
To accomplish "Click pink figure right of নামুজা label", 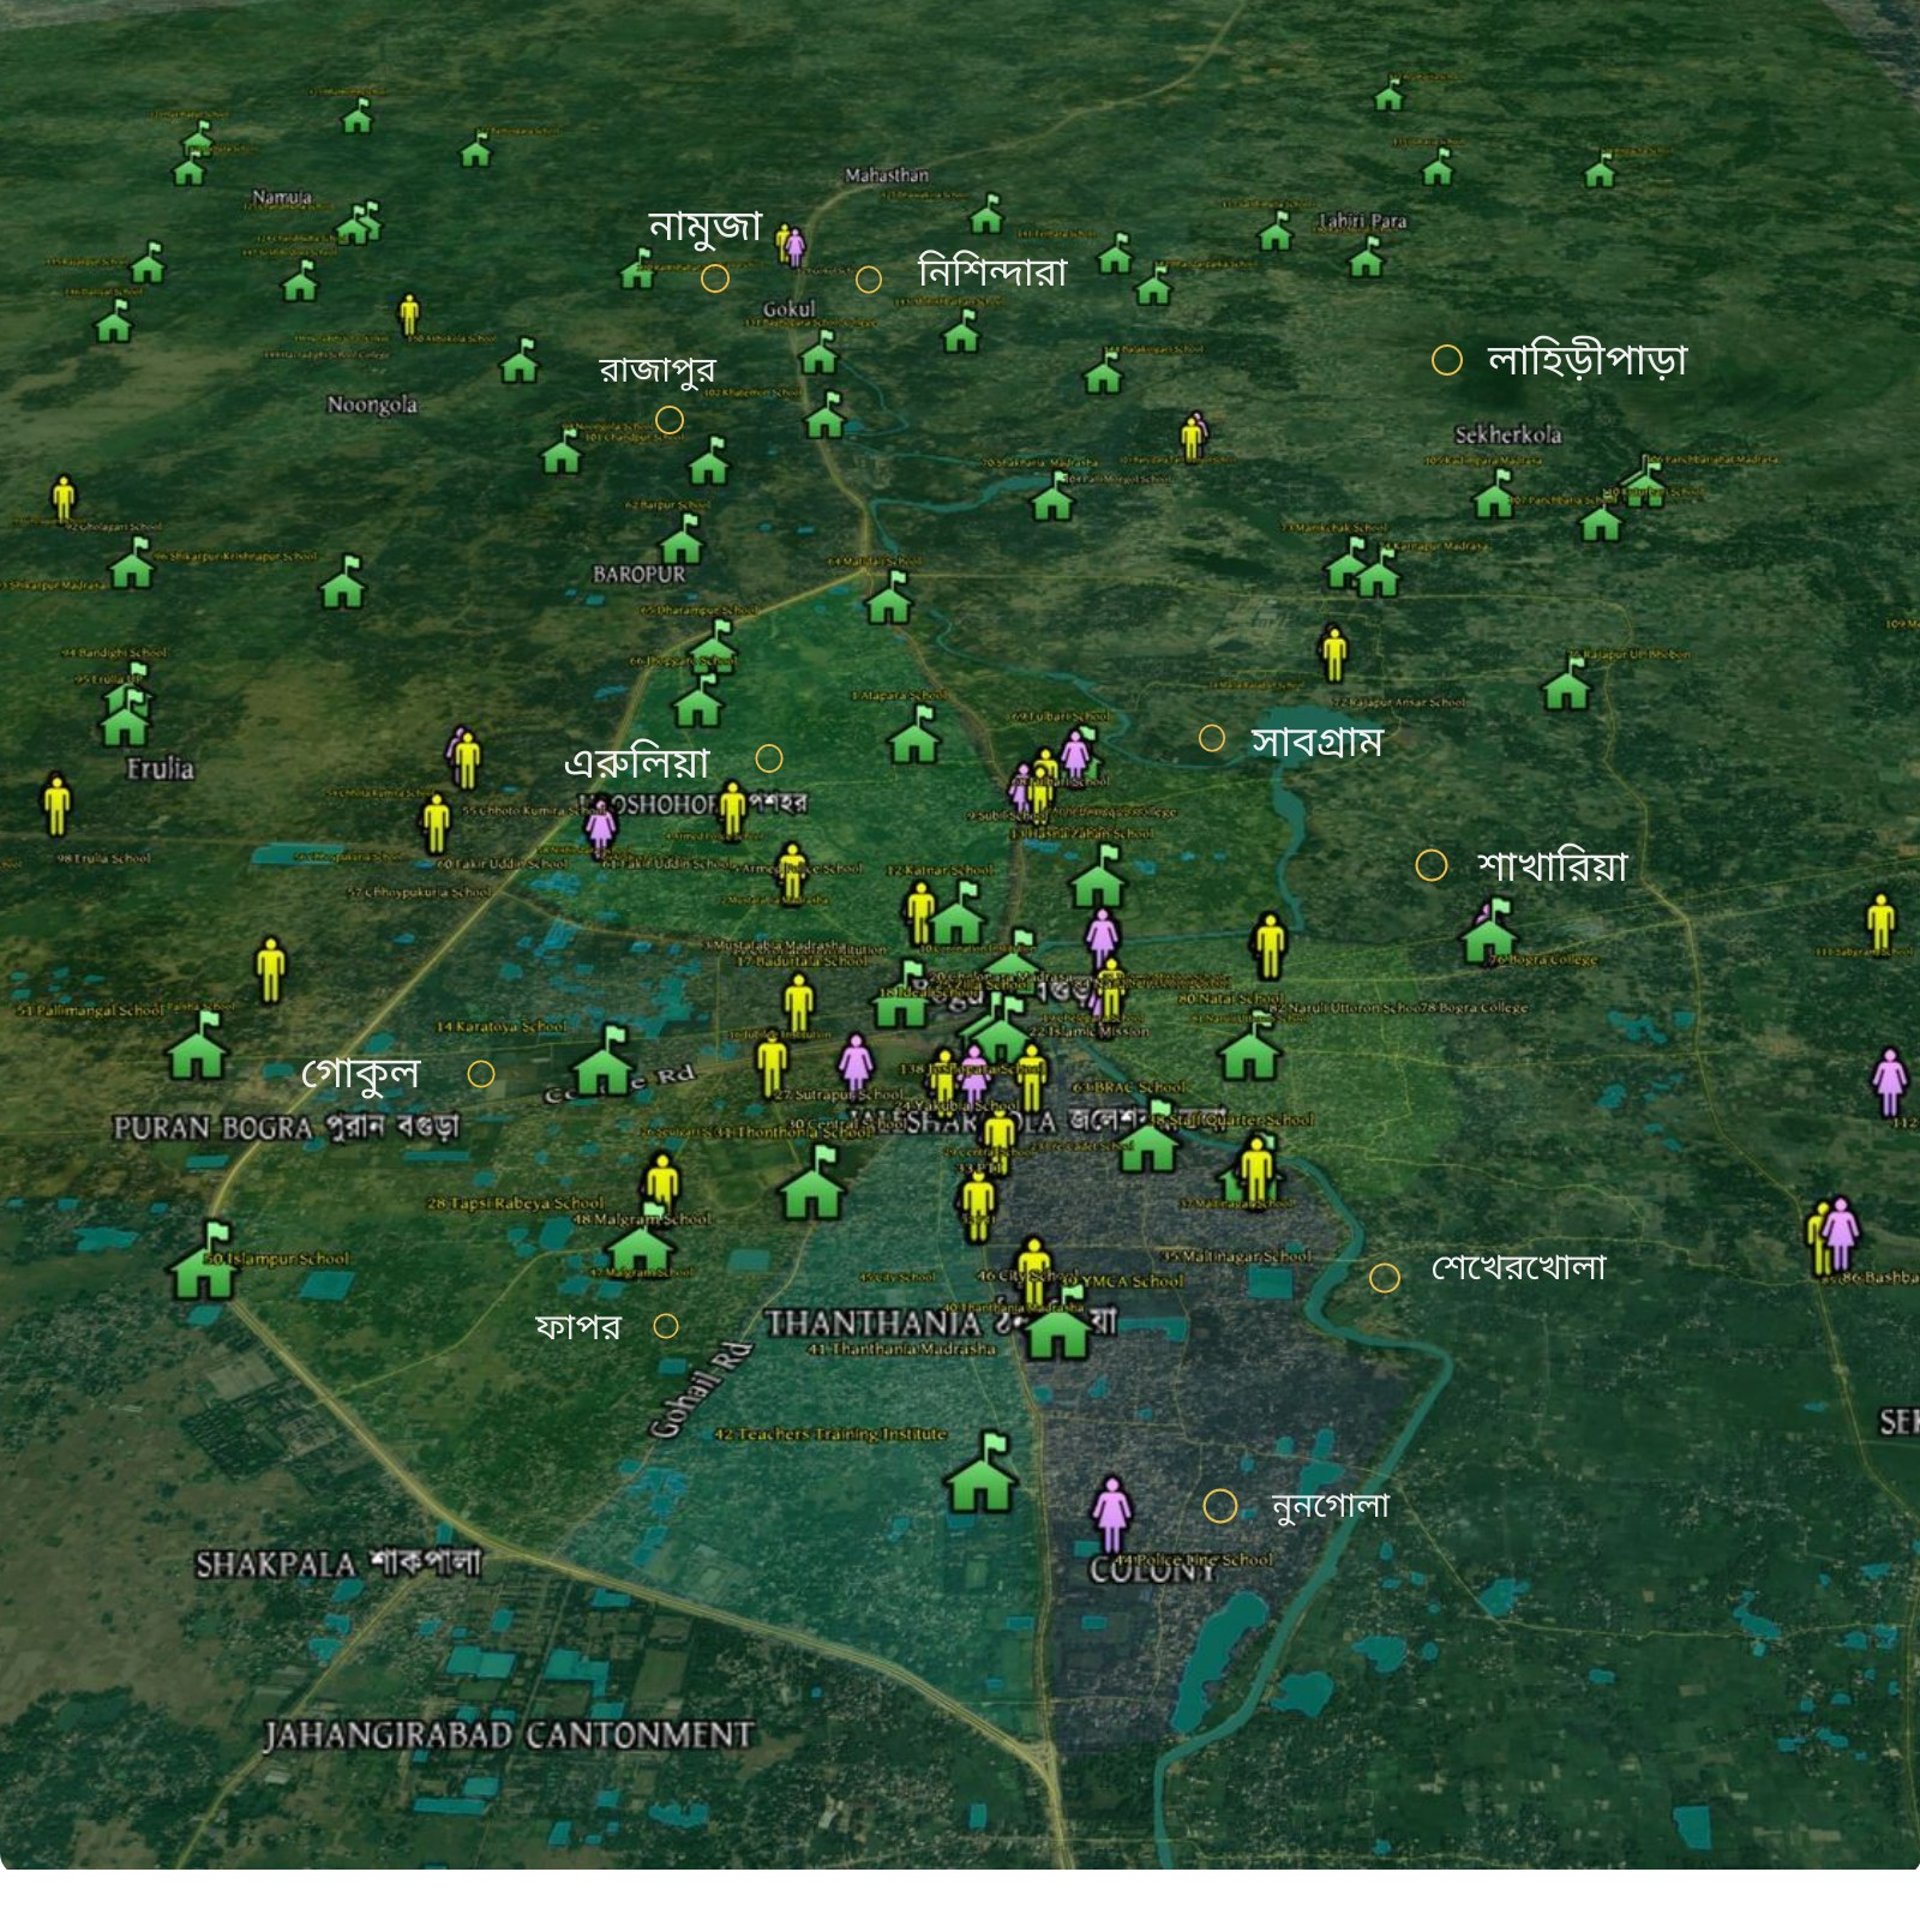I will [x=795, y=246].
